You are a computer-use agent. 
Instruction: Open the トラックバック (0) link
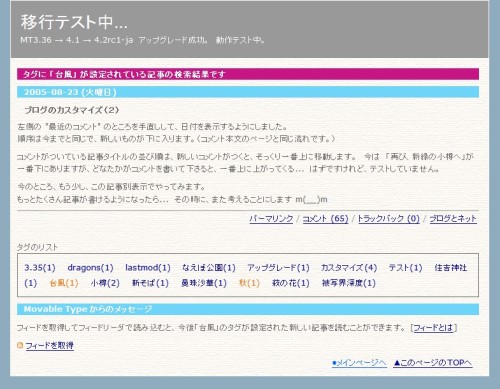coord(389,219)
